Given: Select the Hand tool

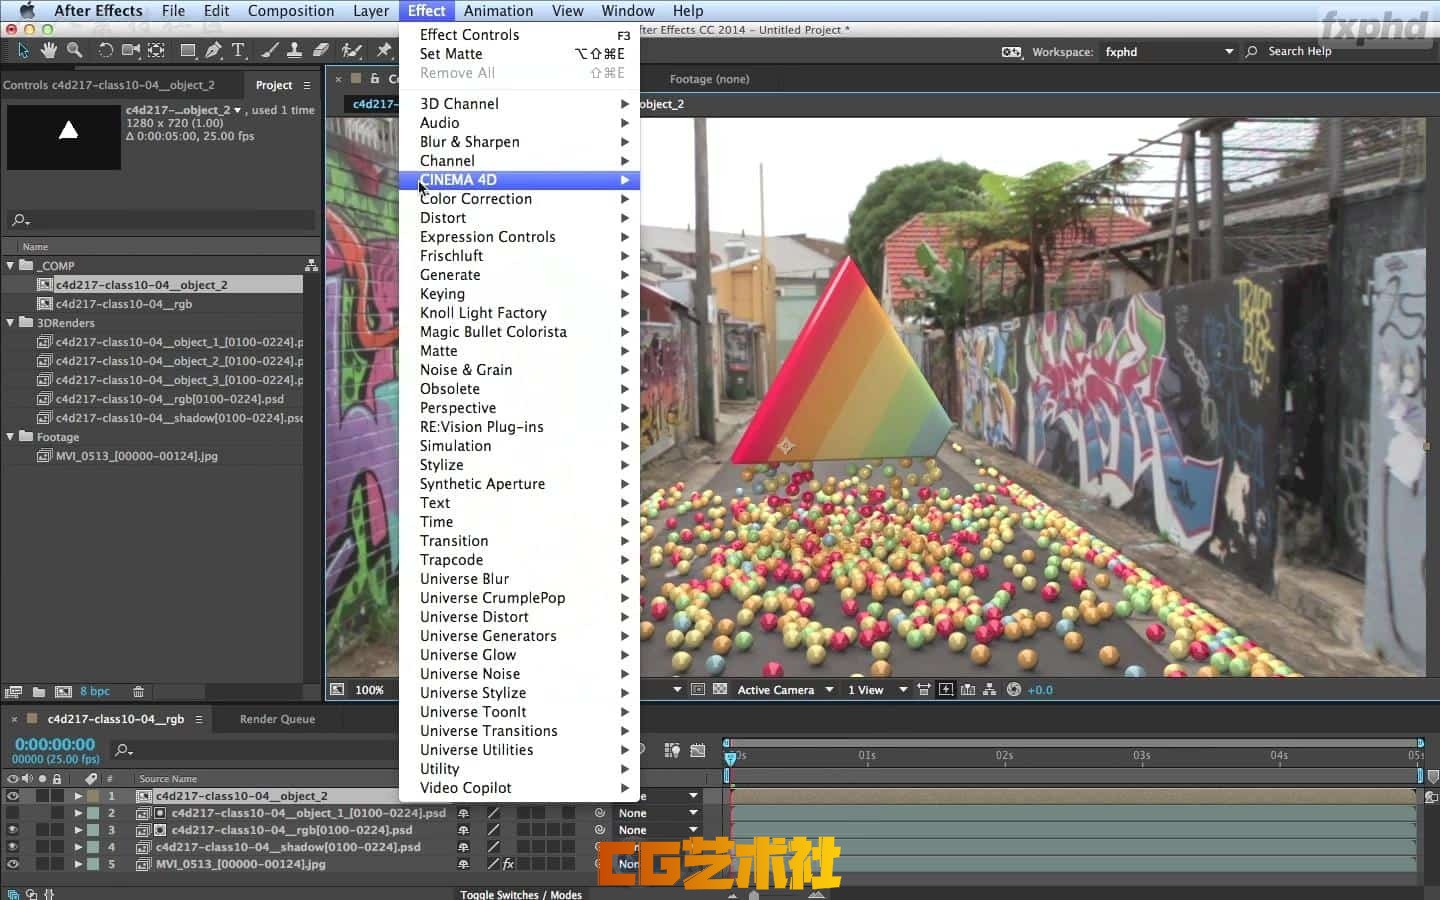Looking at the screenshot, I should pyautogui.click(x=48, y=50).
